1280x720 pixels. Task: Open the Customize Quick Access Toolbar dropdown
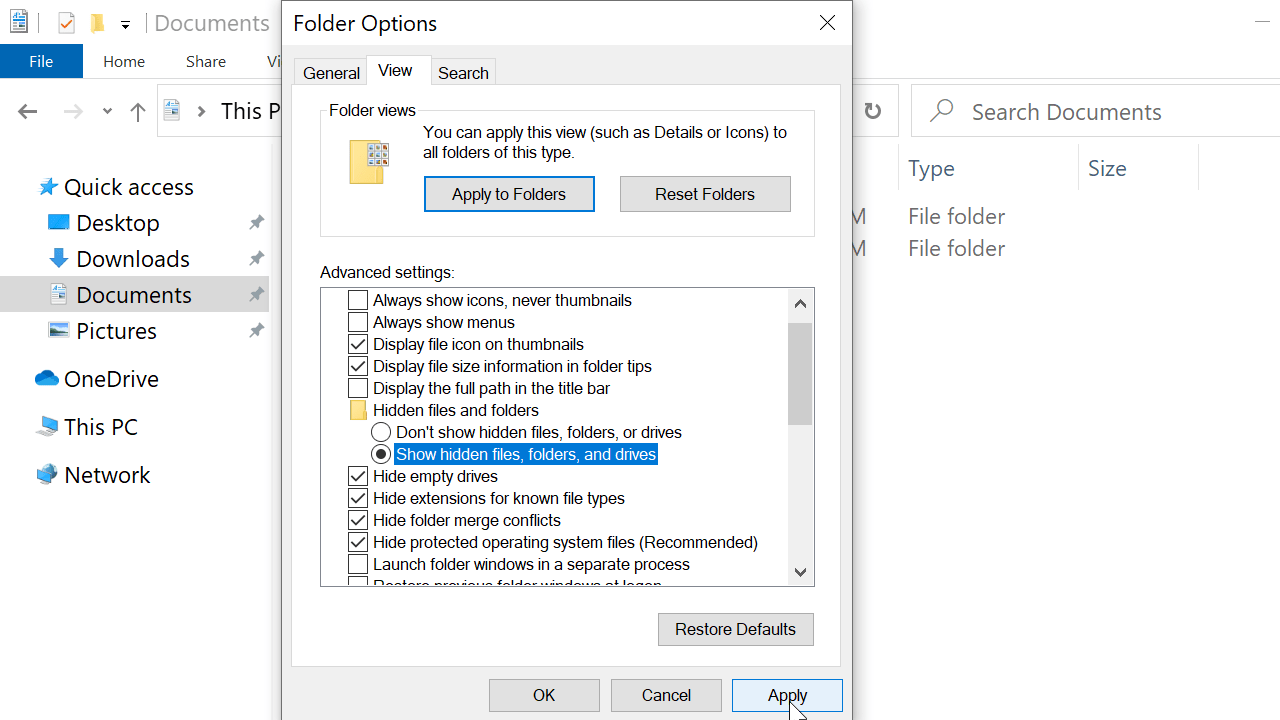tap(125, 24)
